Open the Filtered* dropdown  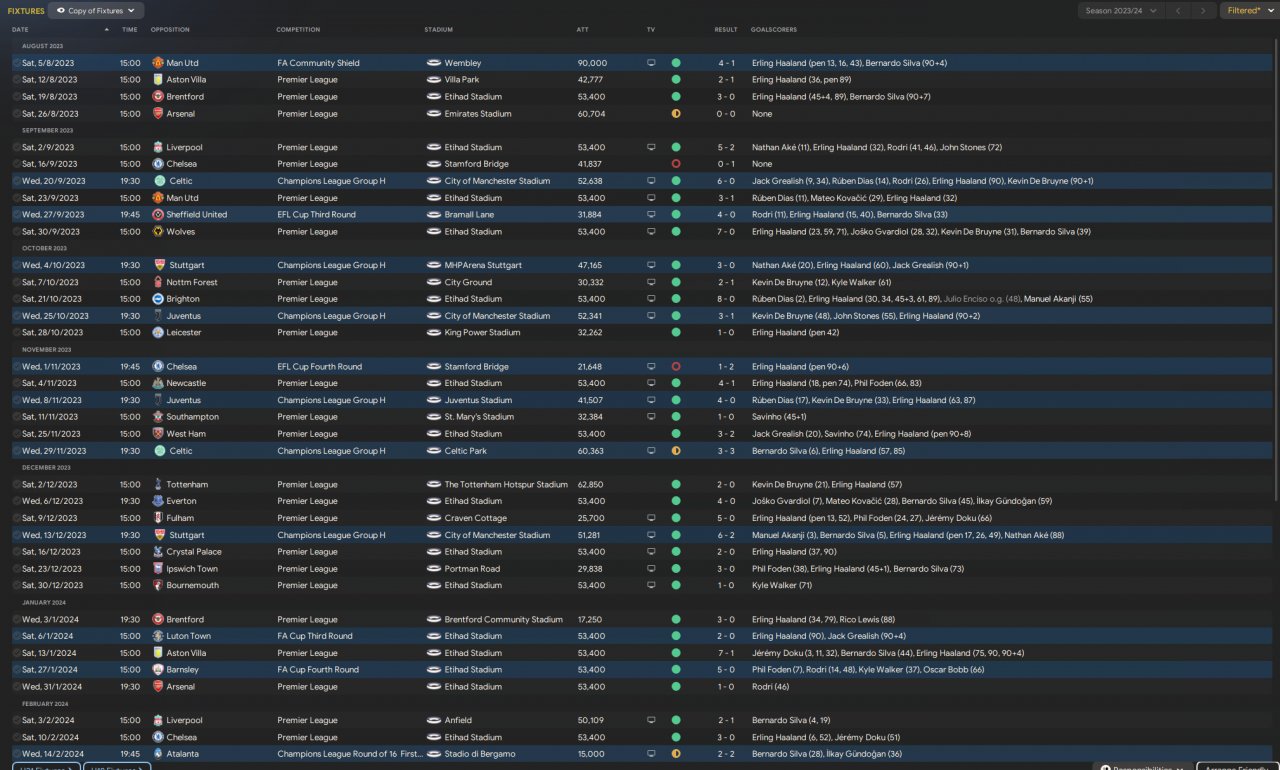click(x=1249, y=10)
